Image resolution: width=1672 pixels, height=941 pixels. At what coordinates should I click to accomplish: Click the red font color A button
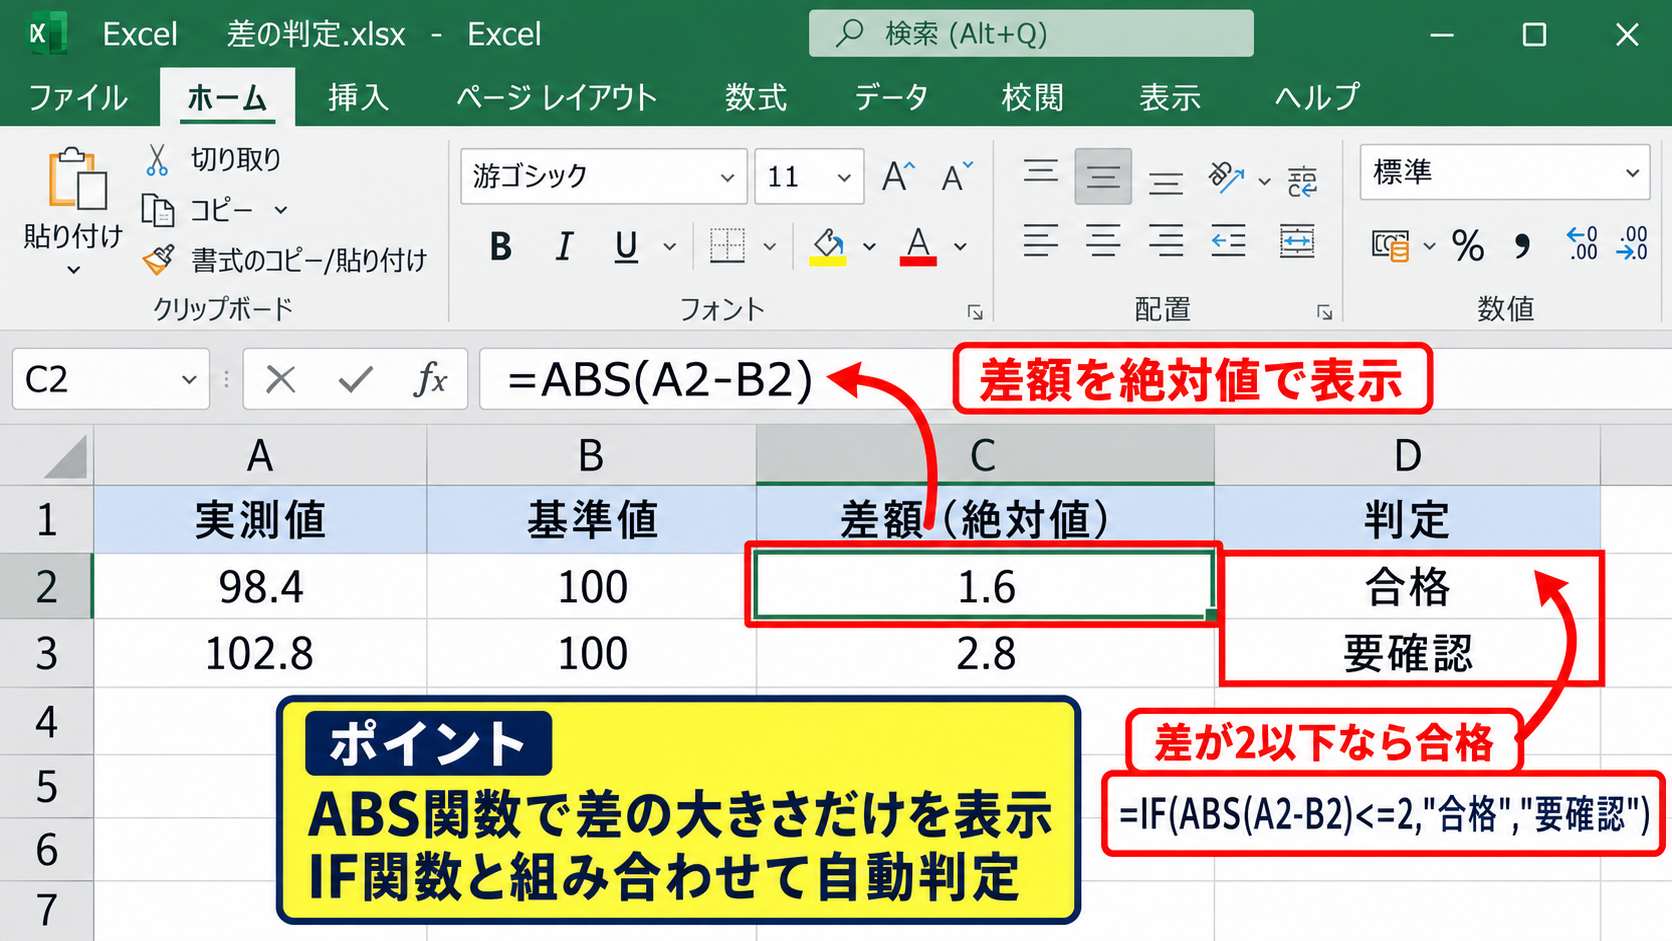click(918, 246)
